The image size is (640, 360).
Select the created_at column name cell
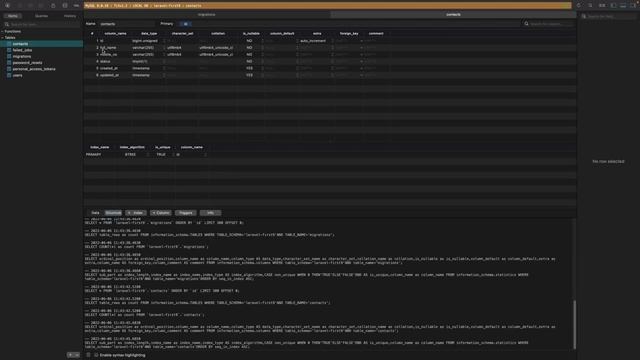(109, 69)
